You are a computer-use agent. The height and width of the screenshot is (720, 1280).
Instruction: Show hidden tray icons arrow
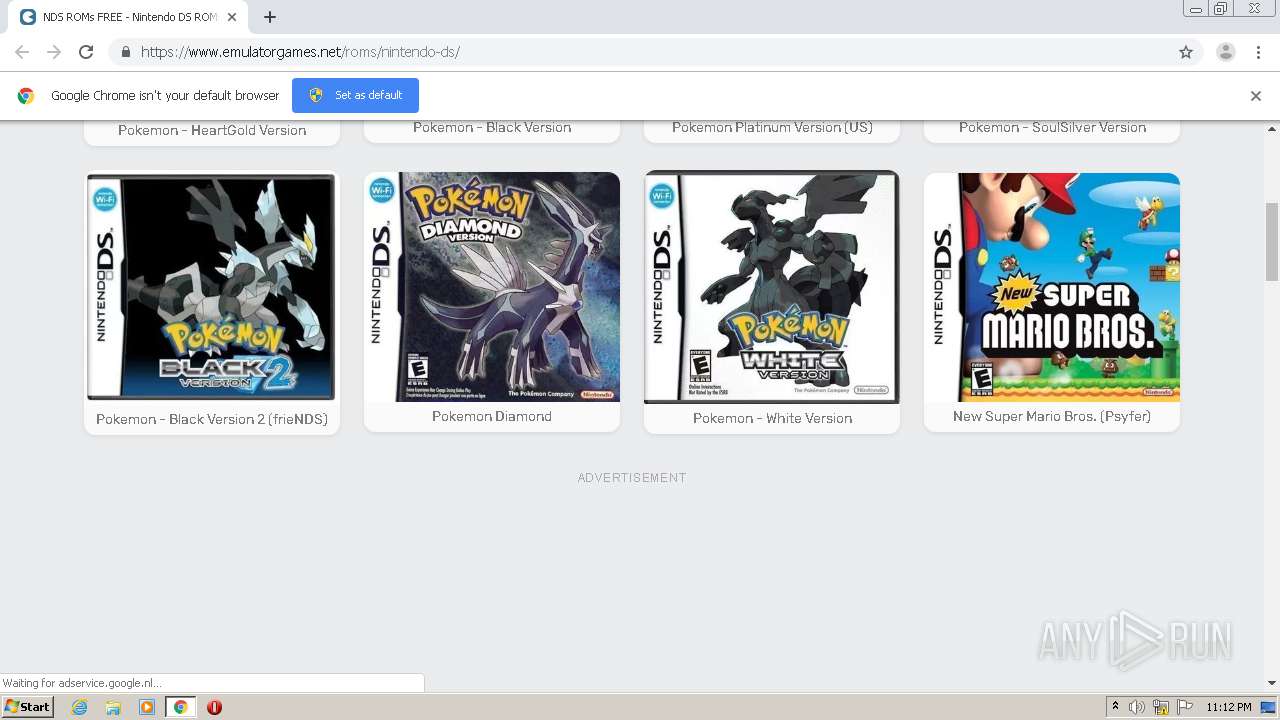click(1115, 707)
